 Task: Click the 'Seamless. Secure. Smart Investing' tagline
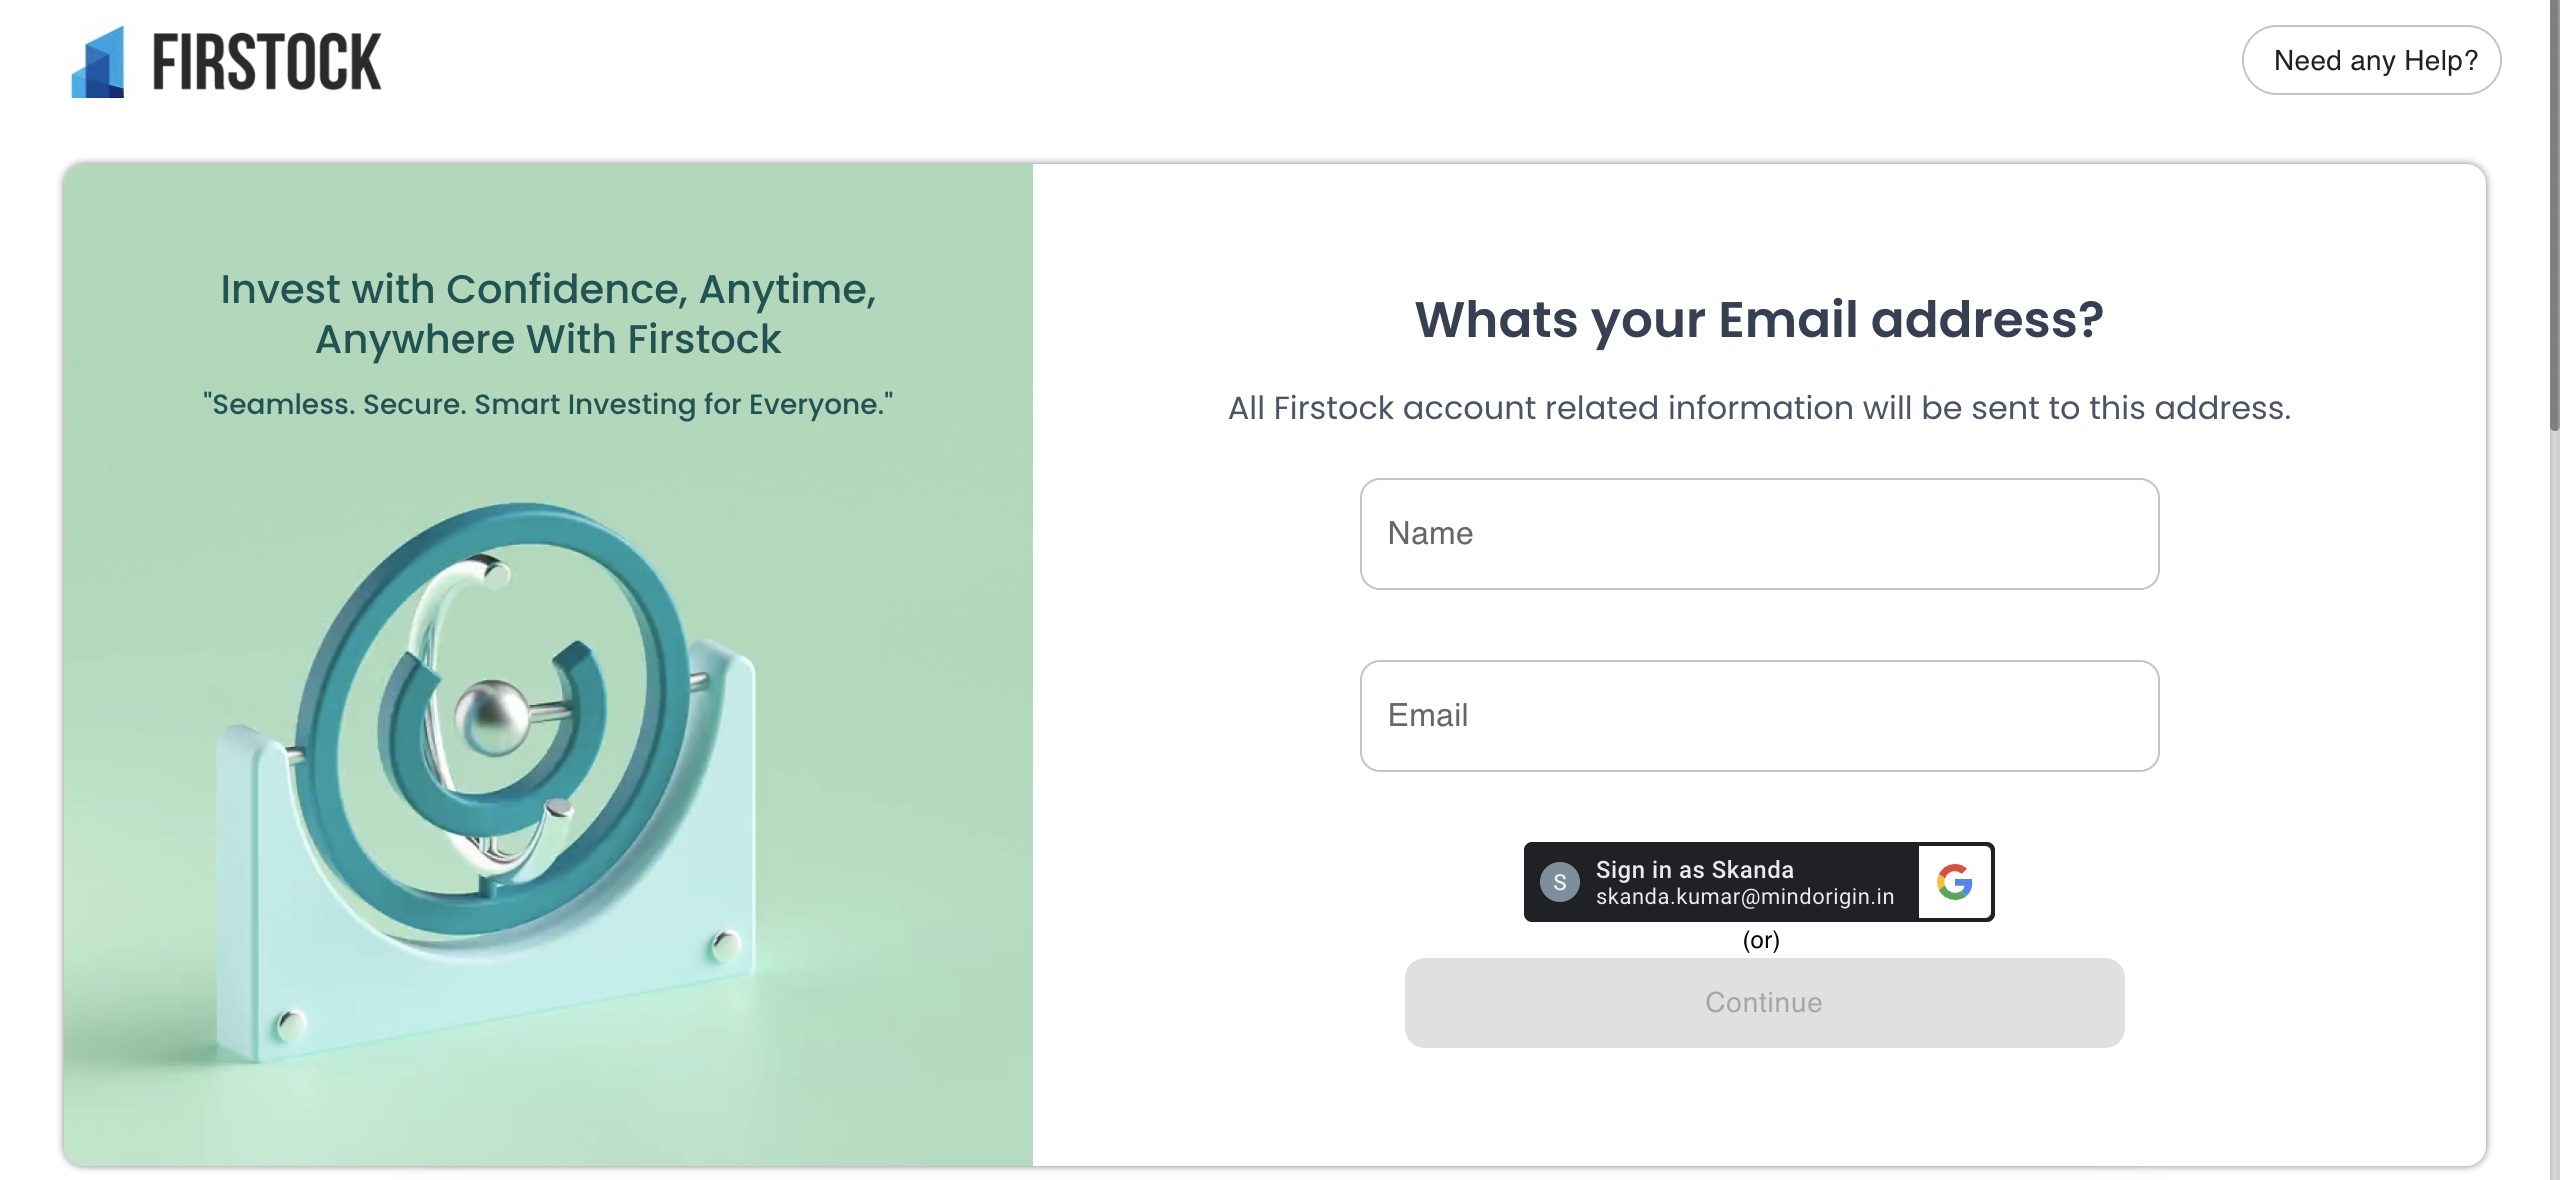click(548, 404)
